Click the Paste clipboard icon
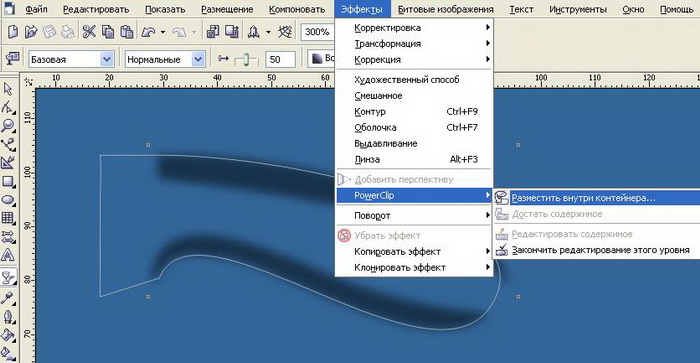This screenshot has height=363, width=700. tap(127, 32)
